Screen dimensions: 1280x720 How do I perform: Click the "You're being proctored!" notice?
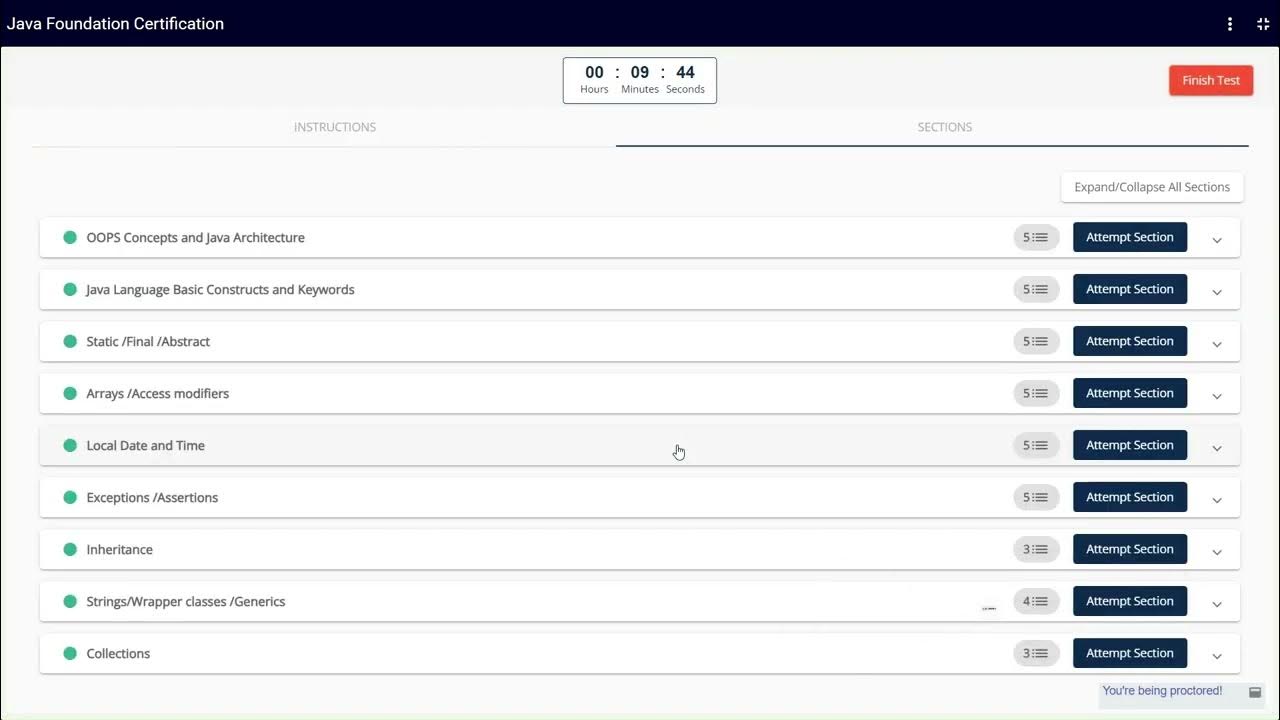[x=1162, y=691]
